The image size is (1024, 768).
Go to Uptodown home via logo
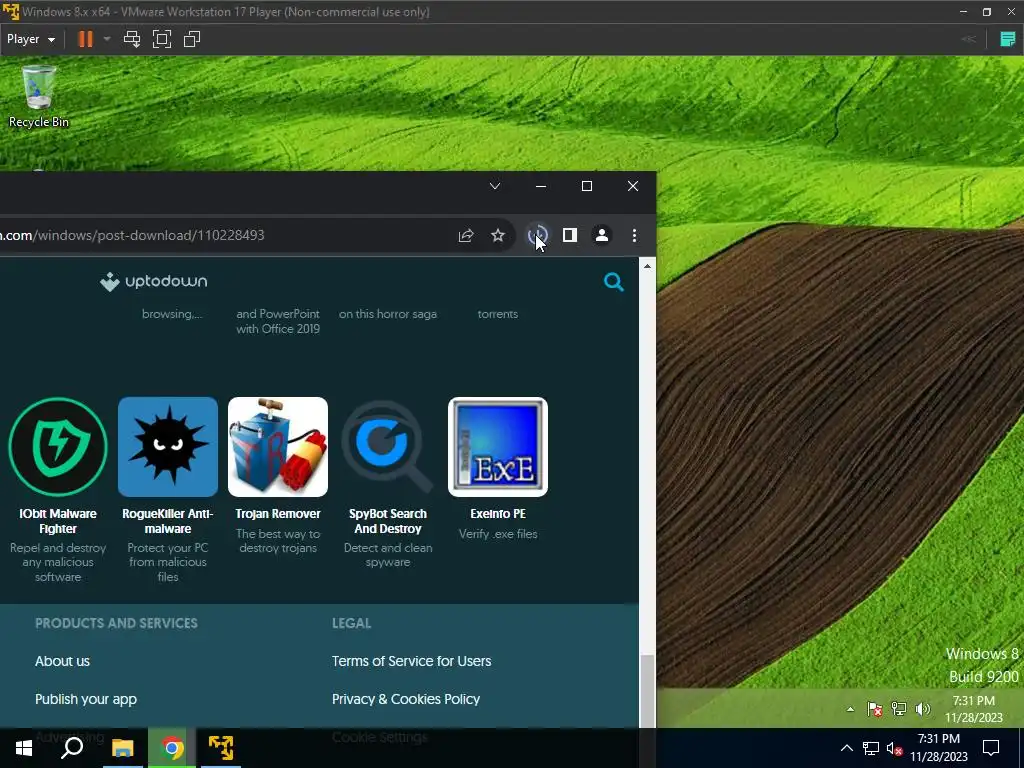[153, 281]
